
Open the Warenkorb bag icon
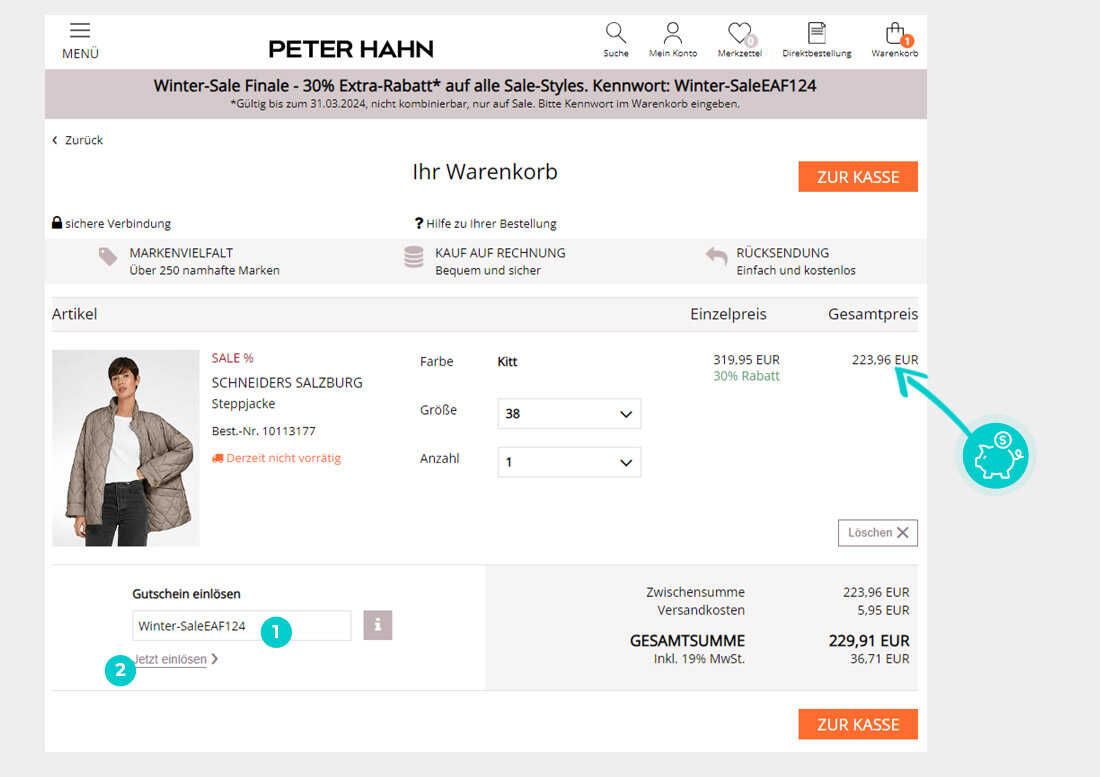point(896,33)
